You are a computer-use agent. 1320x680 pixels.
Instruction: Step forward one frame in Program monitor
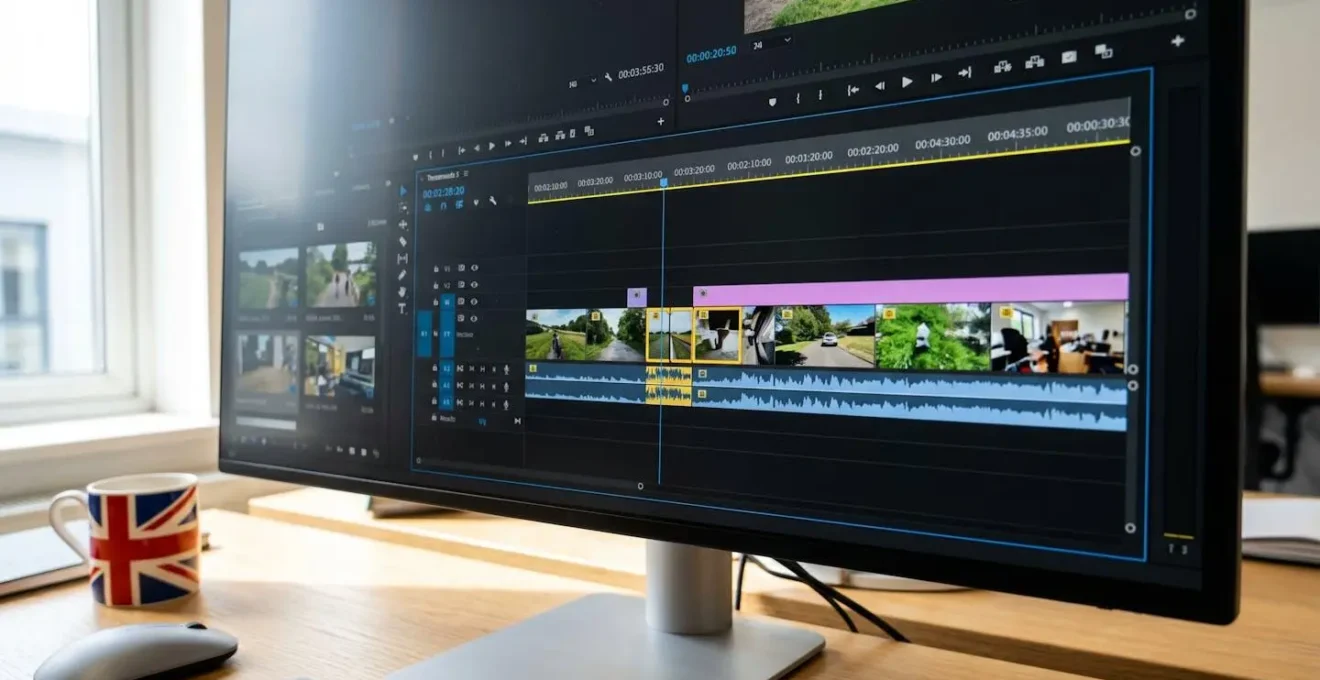[936, 78]
